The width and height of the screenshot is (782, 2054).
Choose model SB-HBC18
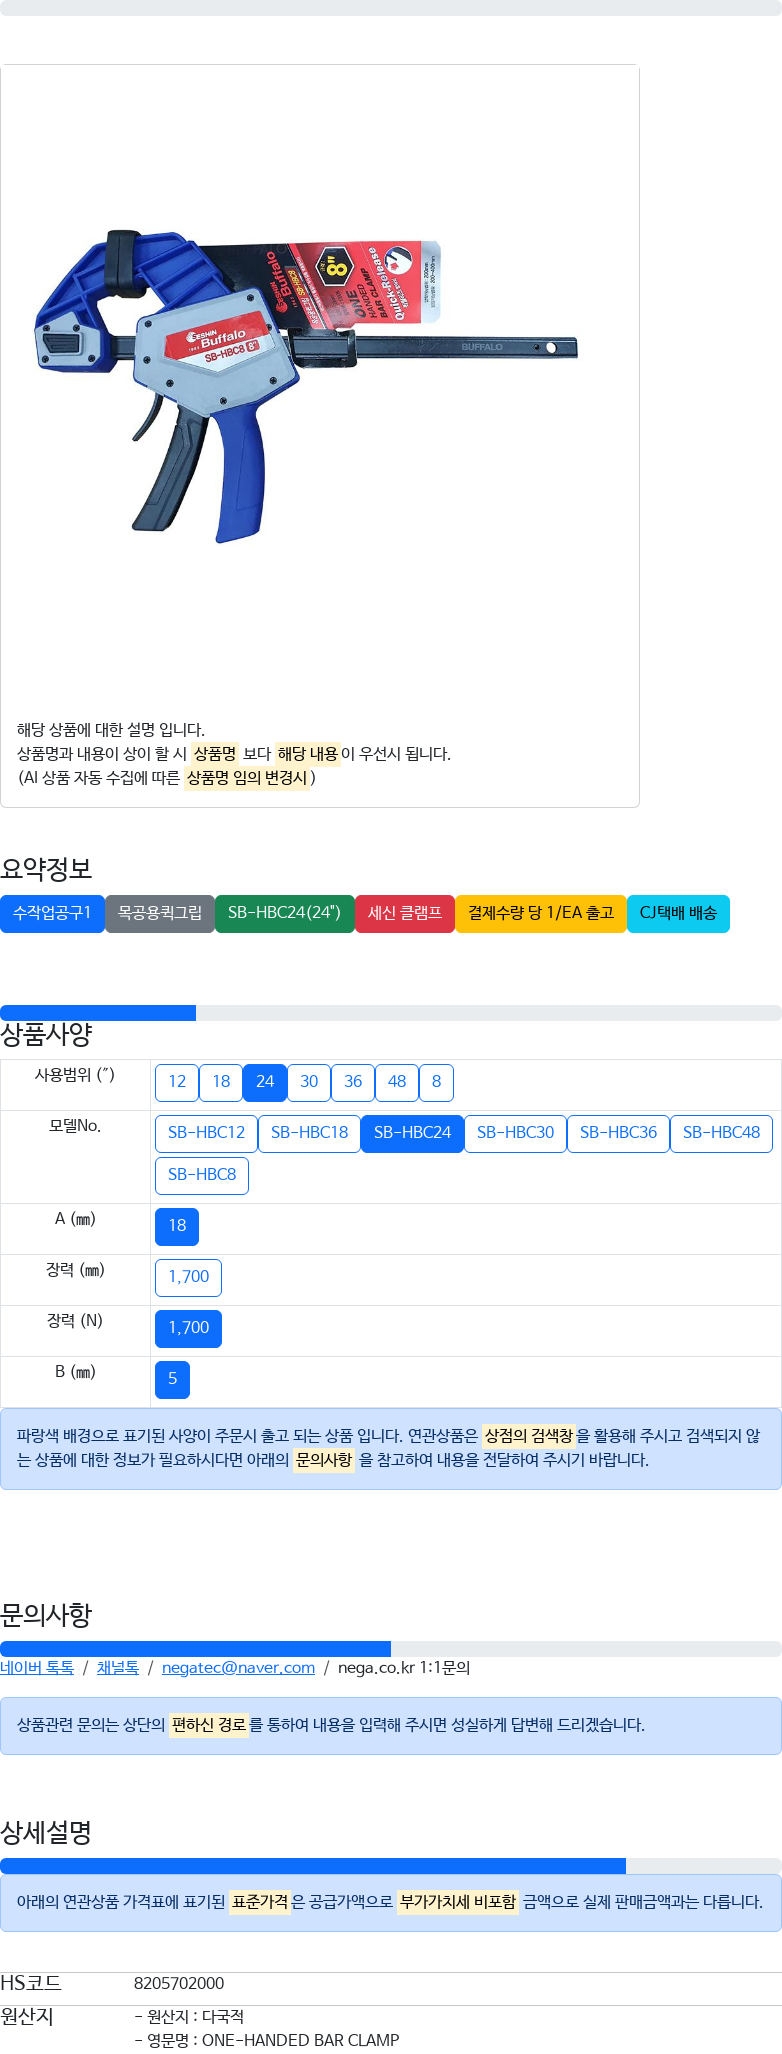point(309,1133)
